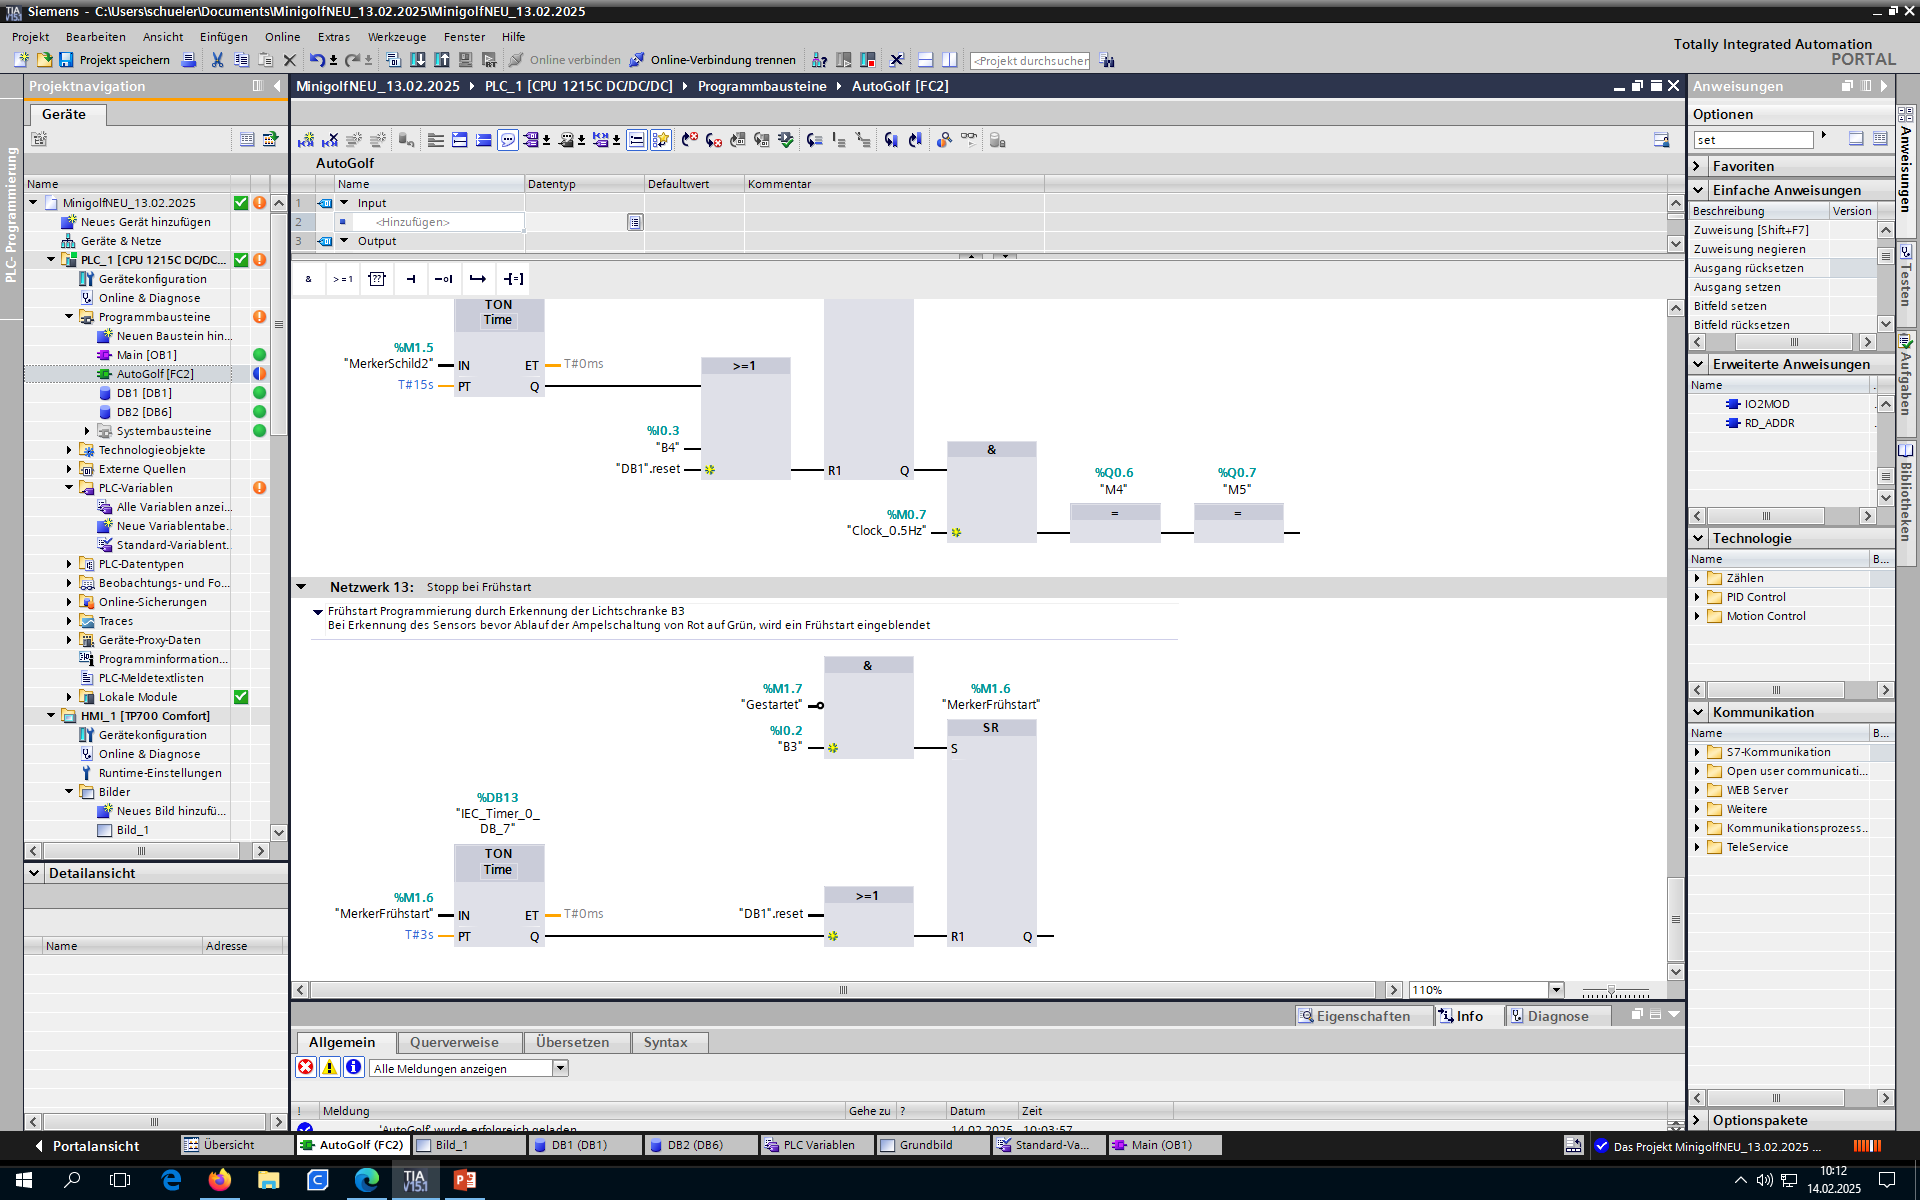The image size is (1920, 1200).
Task: Switch to the Querverweise tab
Action: click(454, 1042)
